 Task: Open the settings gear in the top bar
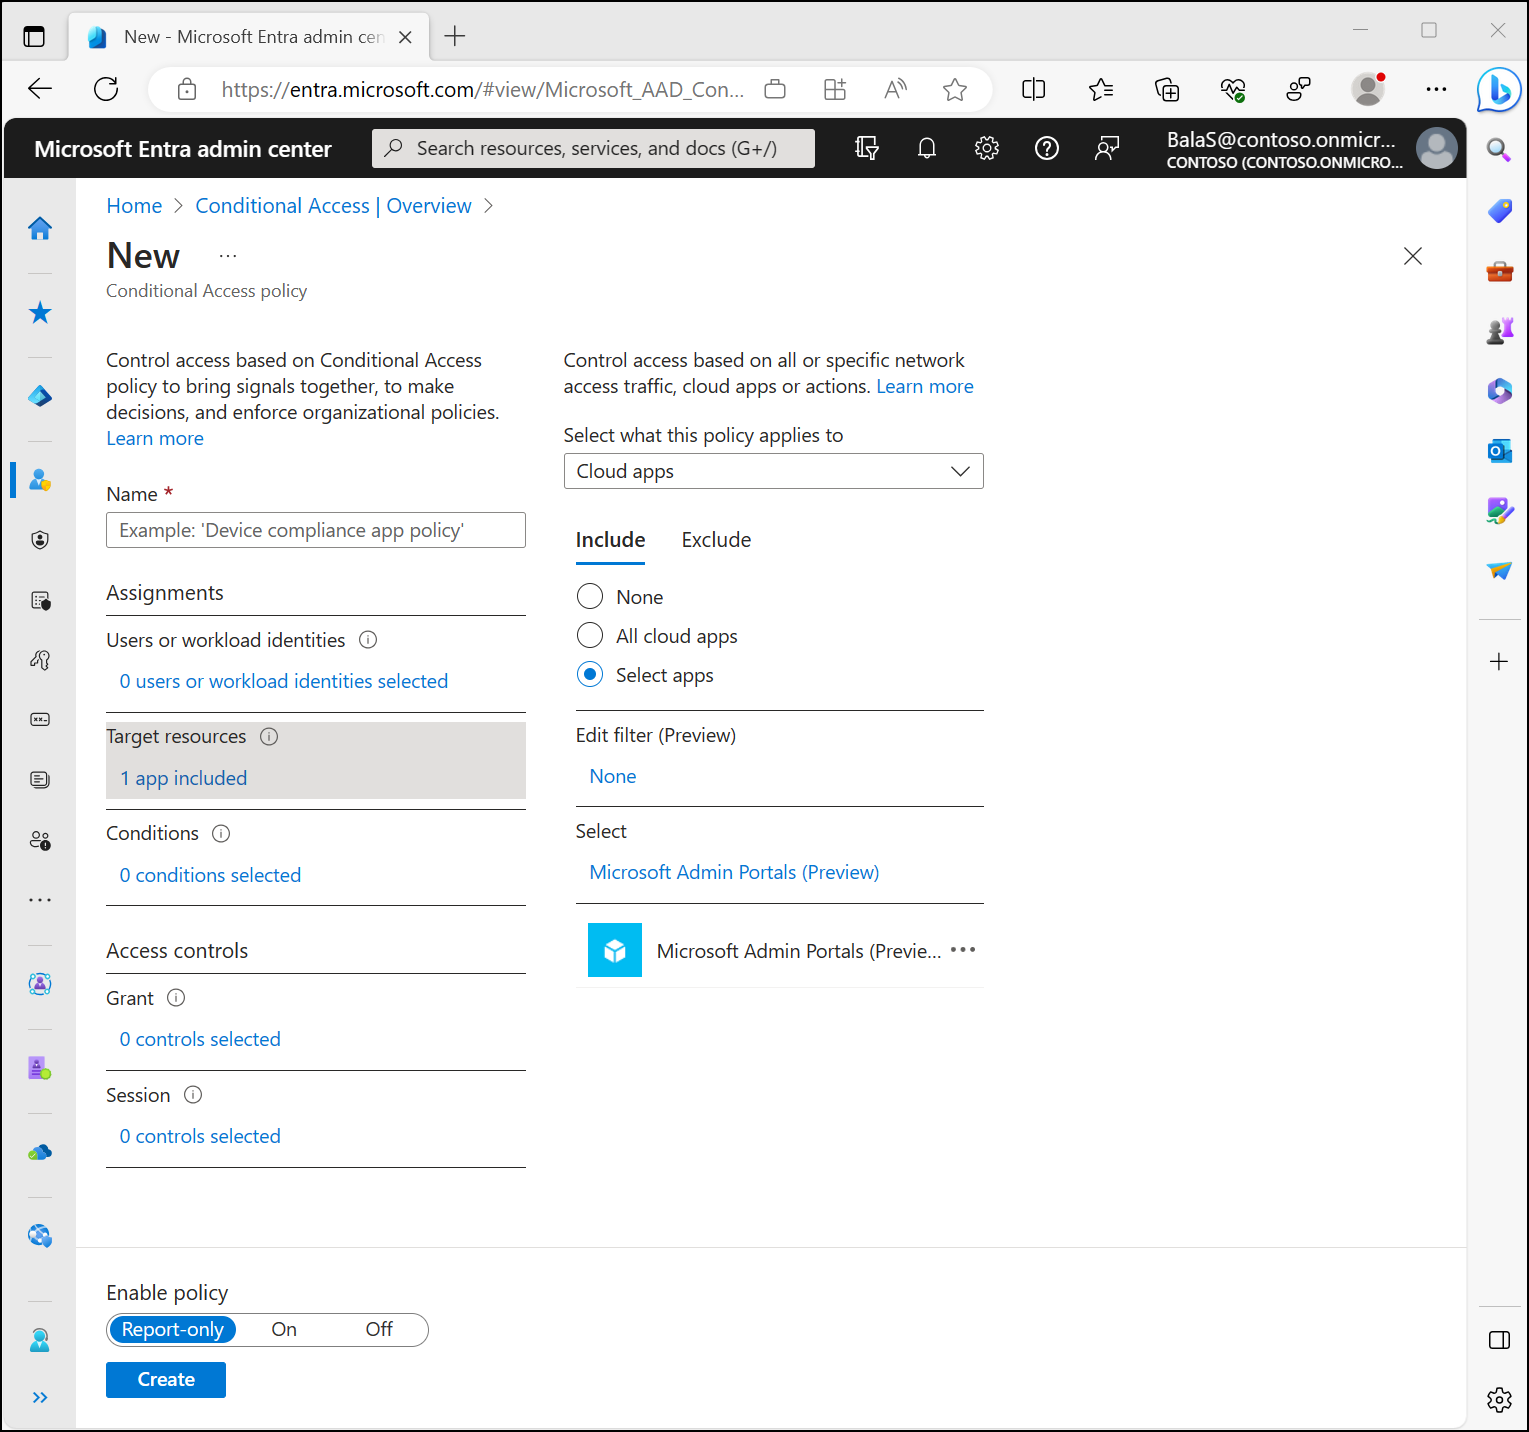click(986, 147)
